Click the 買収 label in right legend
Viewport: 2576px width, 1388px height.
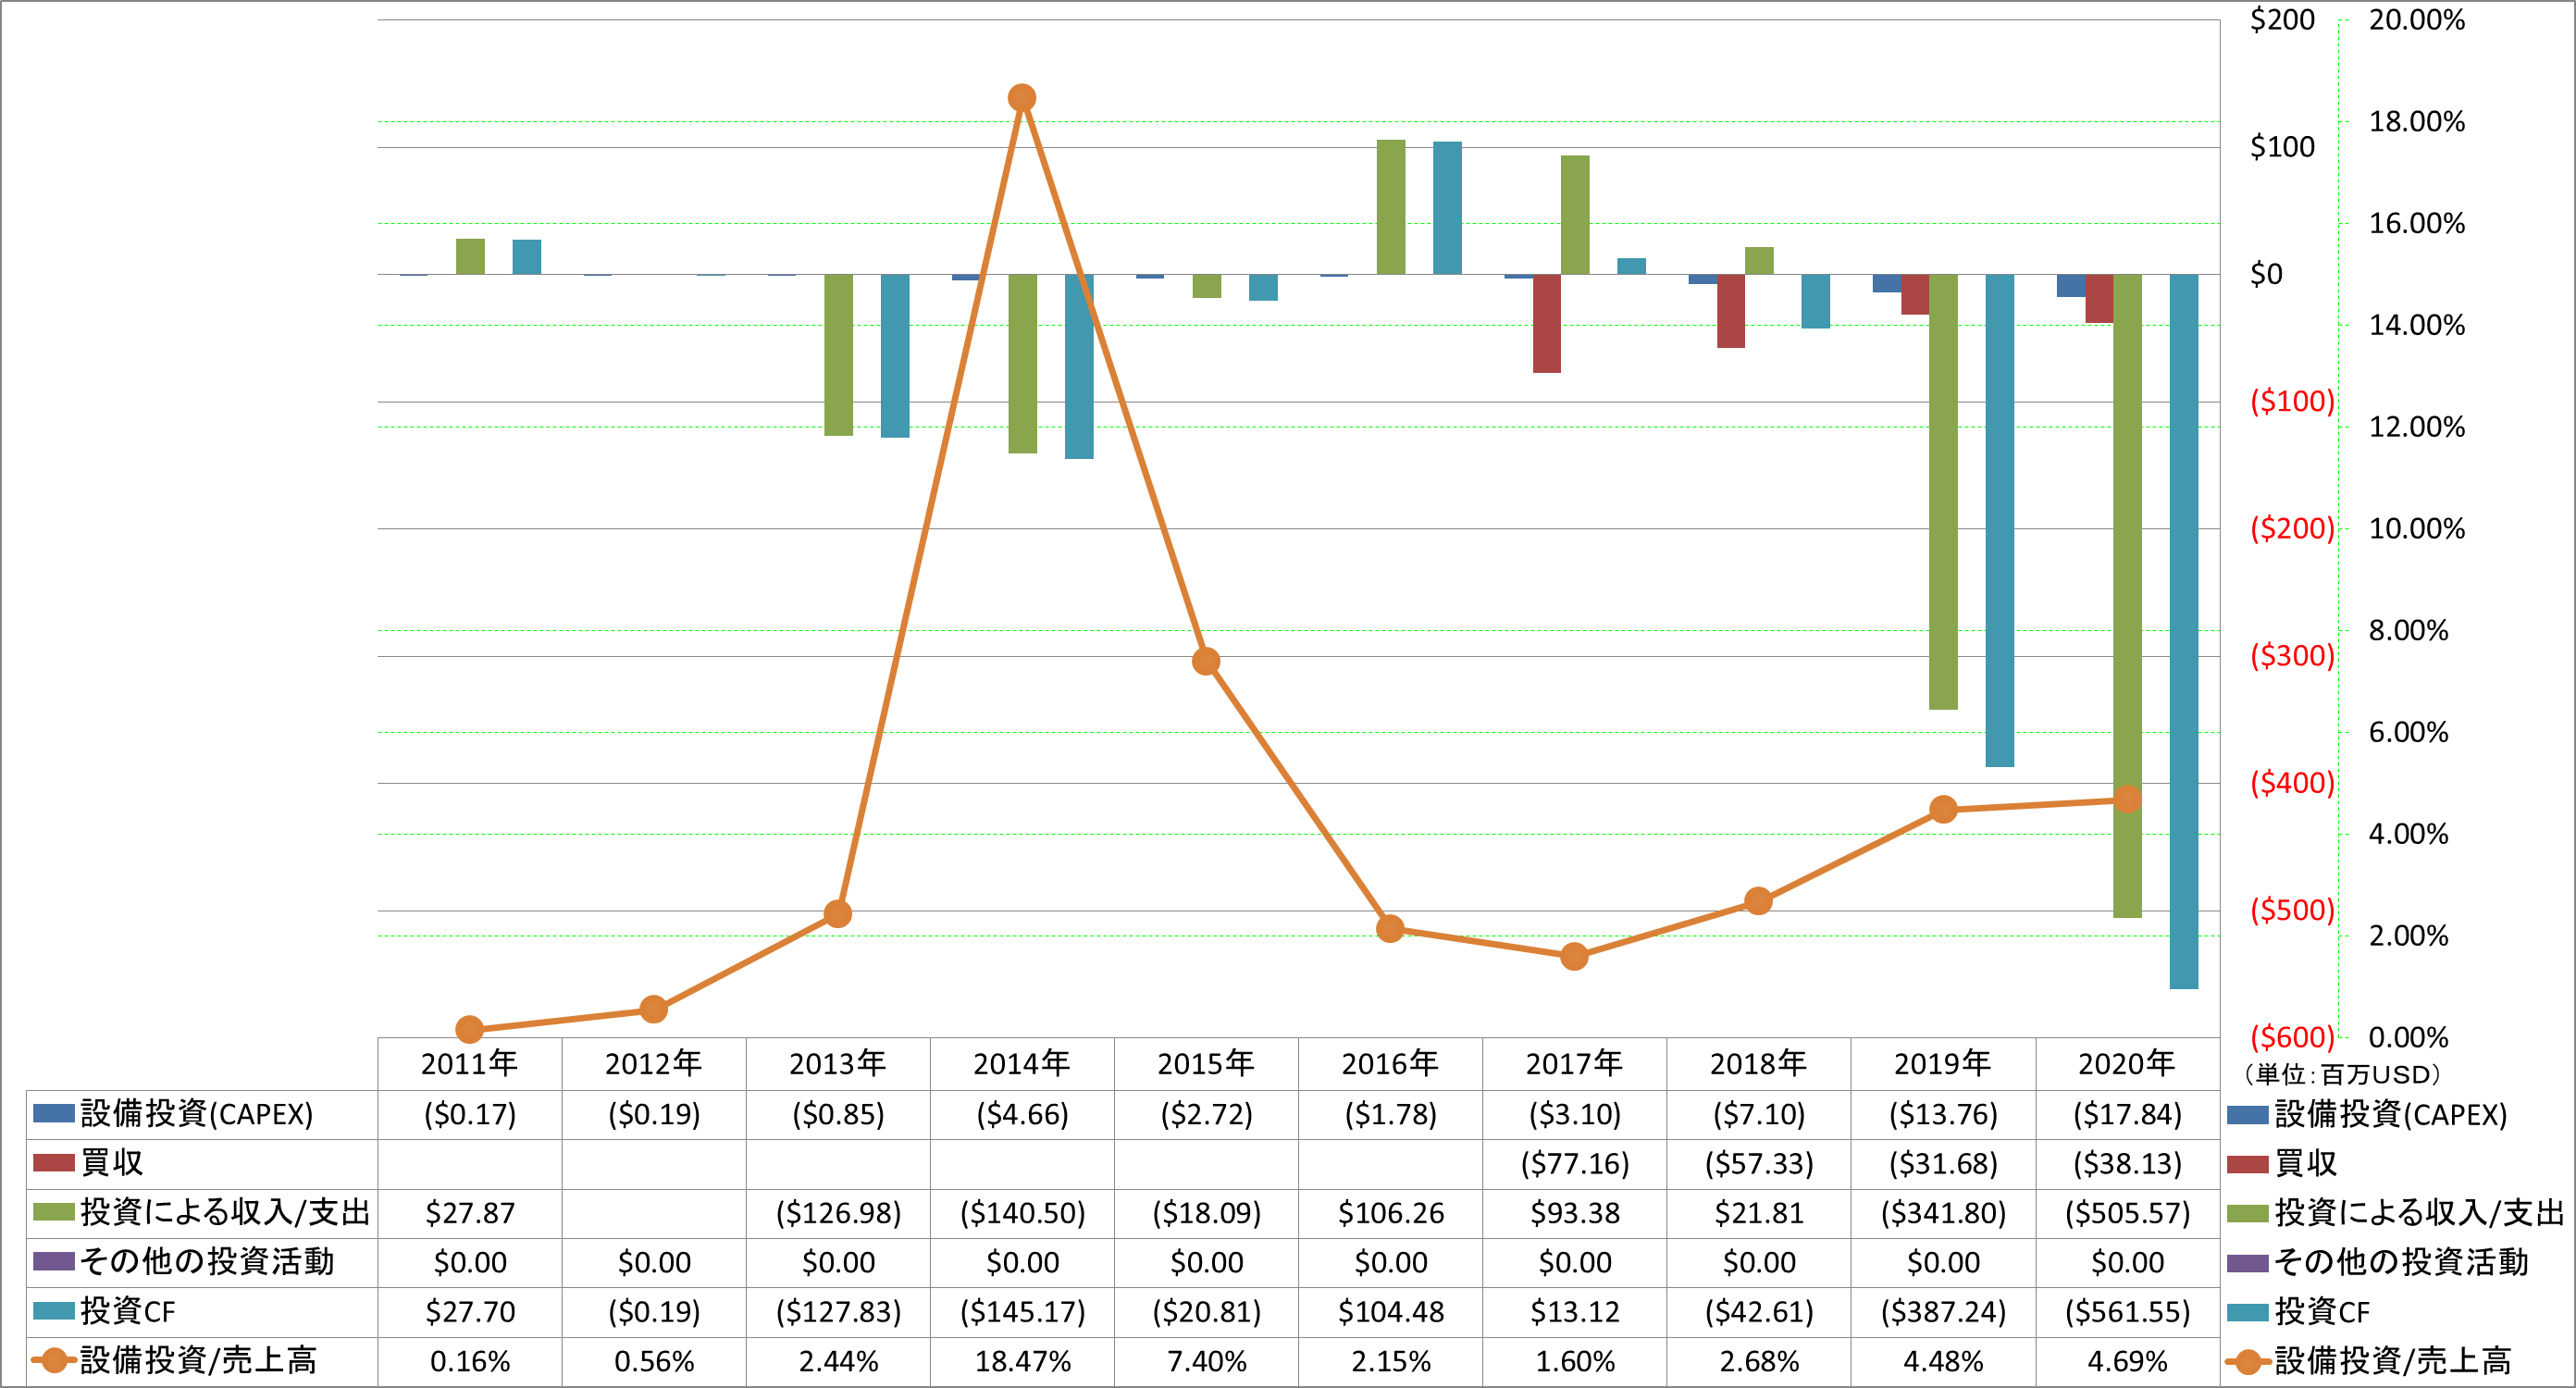2306,1163
